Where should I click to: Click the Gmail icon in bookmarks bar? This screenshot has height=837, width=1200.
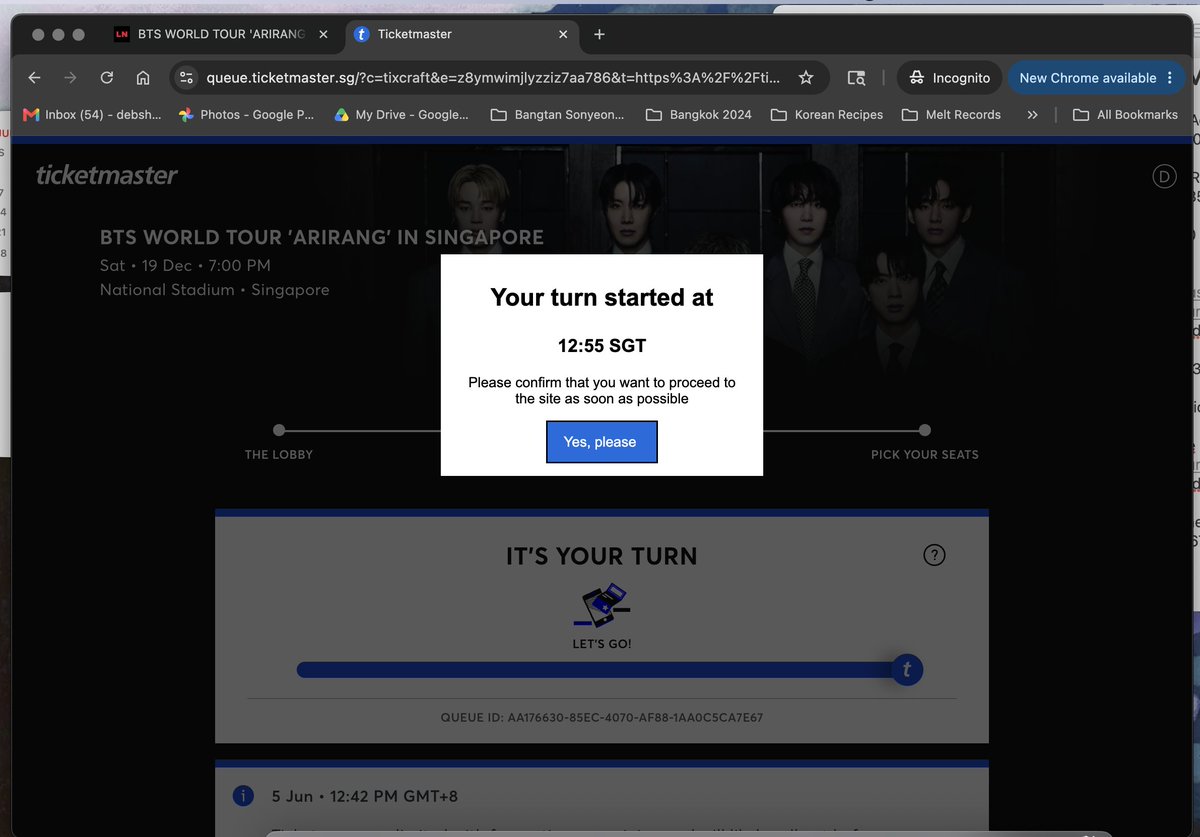(x=31, y=115)
